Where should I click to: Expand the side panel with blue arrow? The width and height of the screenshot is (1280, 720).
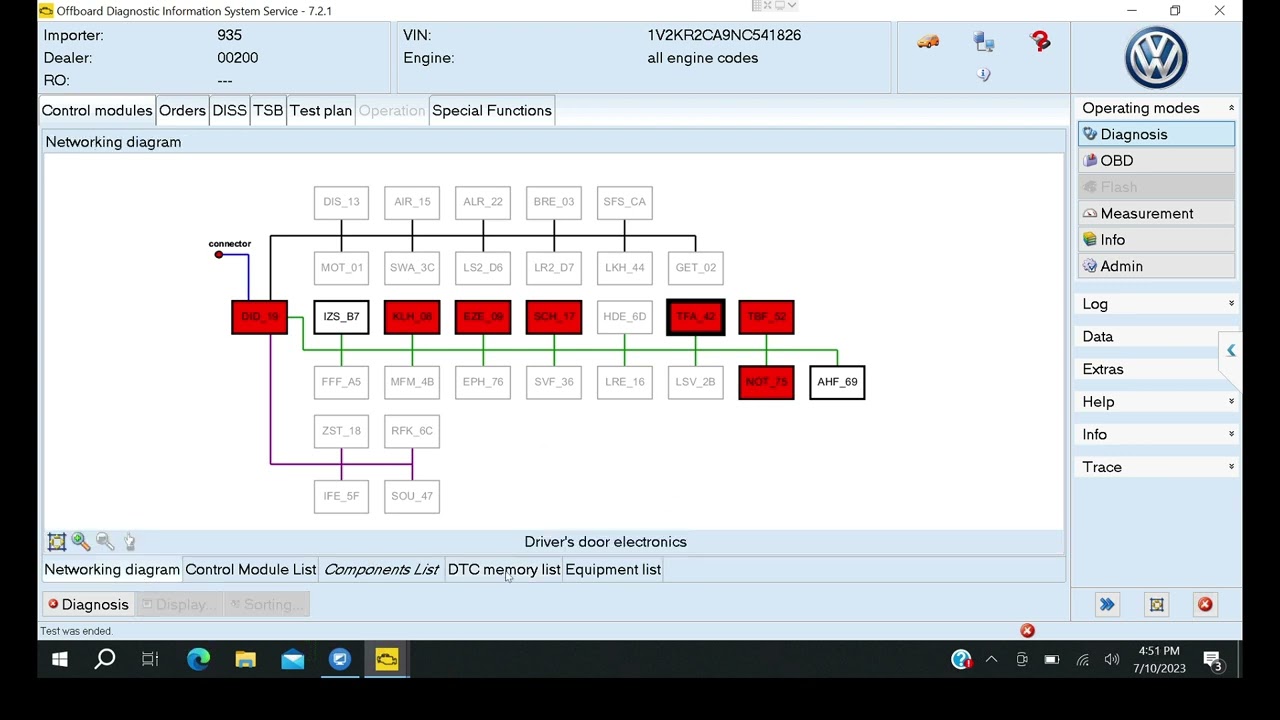click(x=1231, y=350)
